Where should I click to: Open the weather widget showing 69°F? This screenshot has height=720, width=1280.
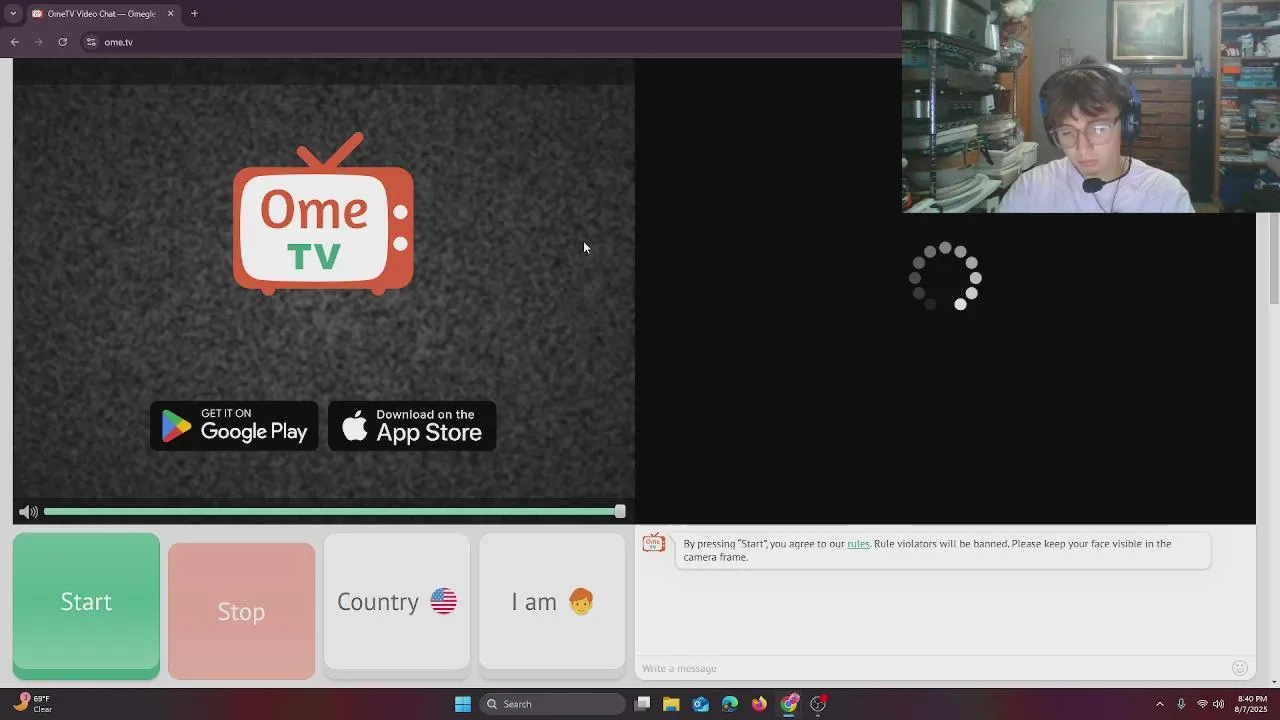click(32, 704)
